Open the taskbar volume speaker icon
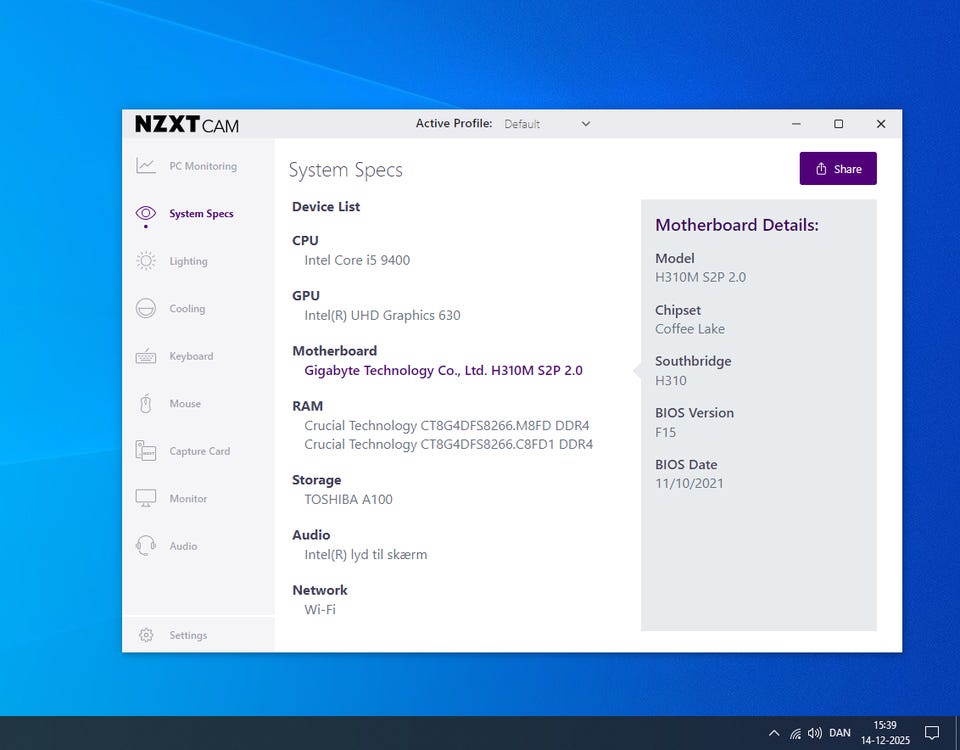The image size is (960, 750). (x=815, y=733)
